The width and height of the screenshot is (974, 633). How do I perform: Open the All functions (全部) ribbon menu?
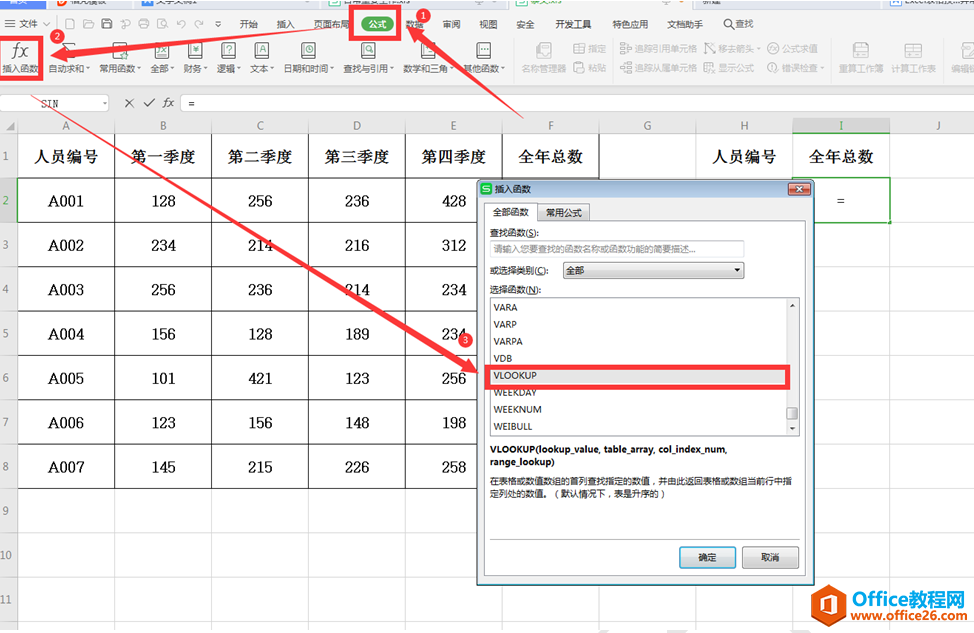click(162, 59)
